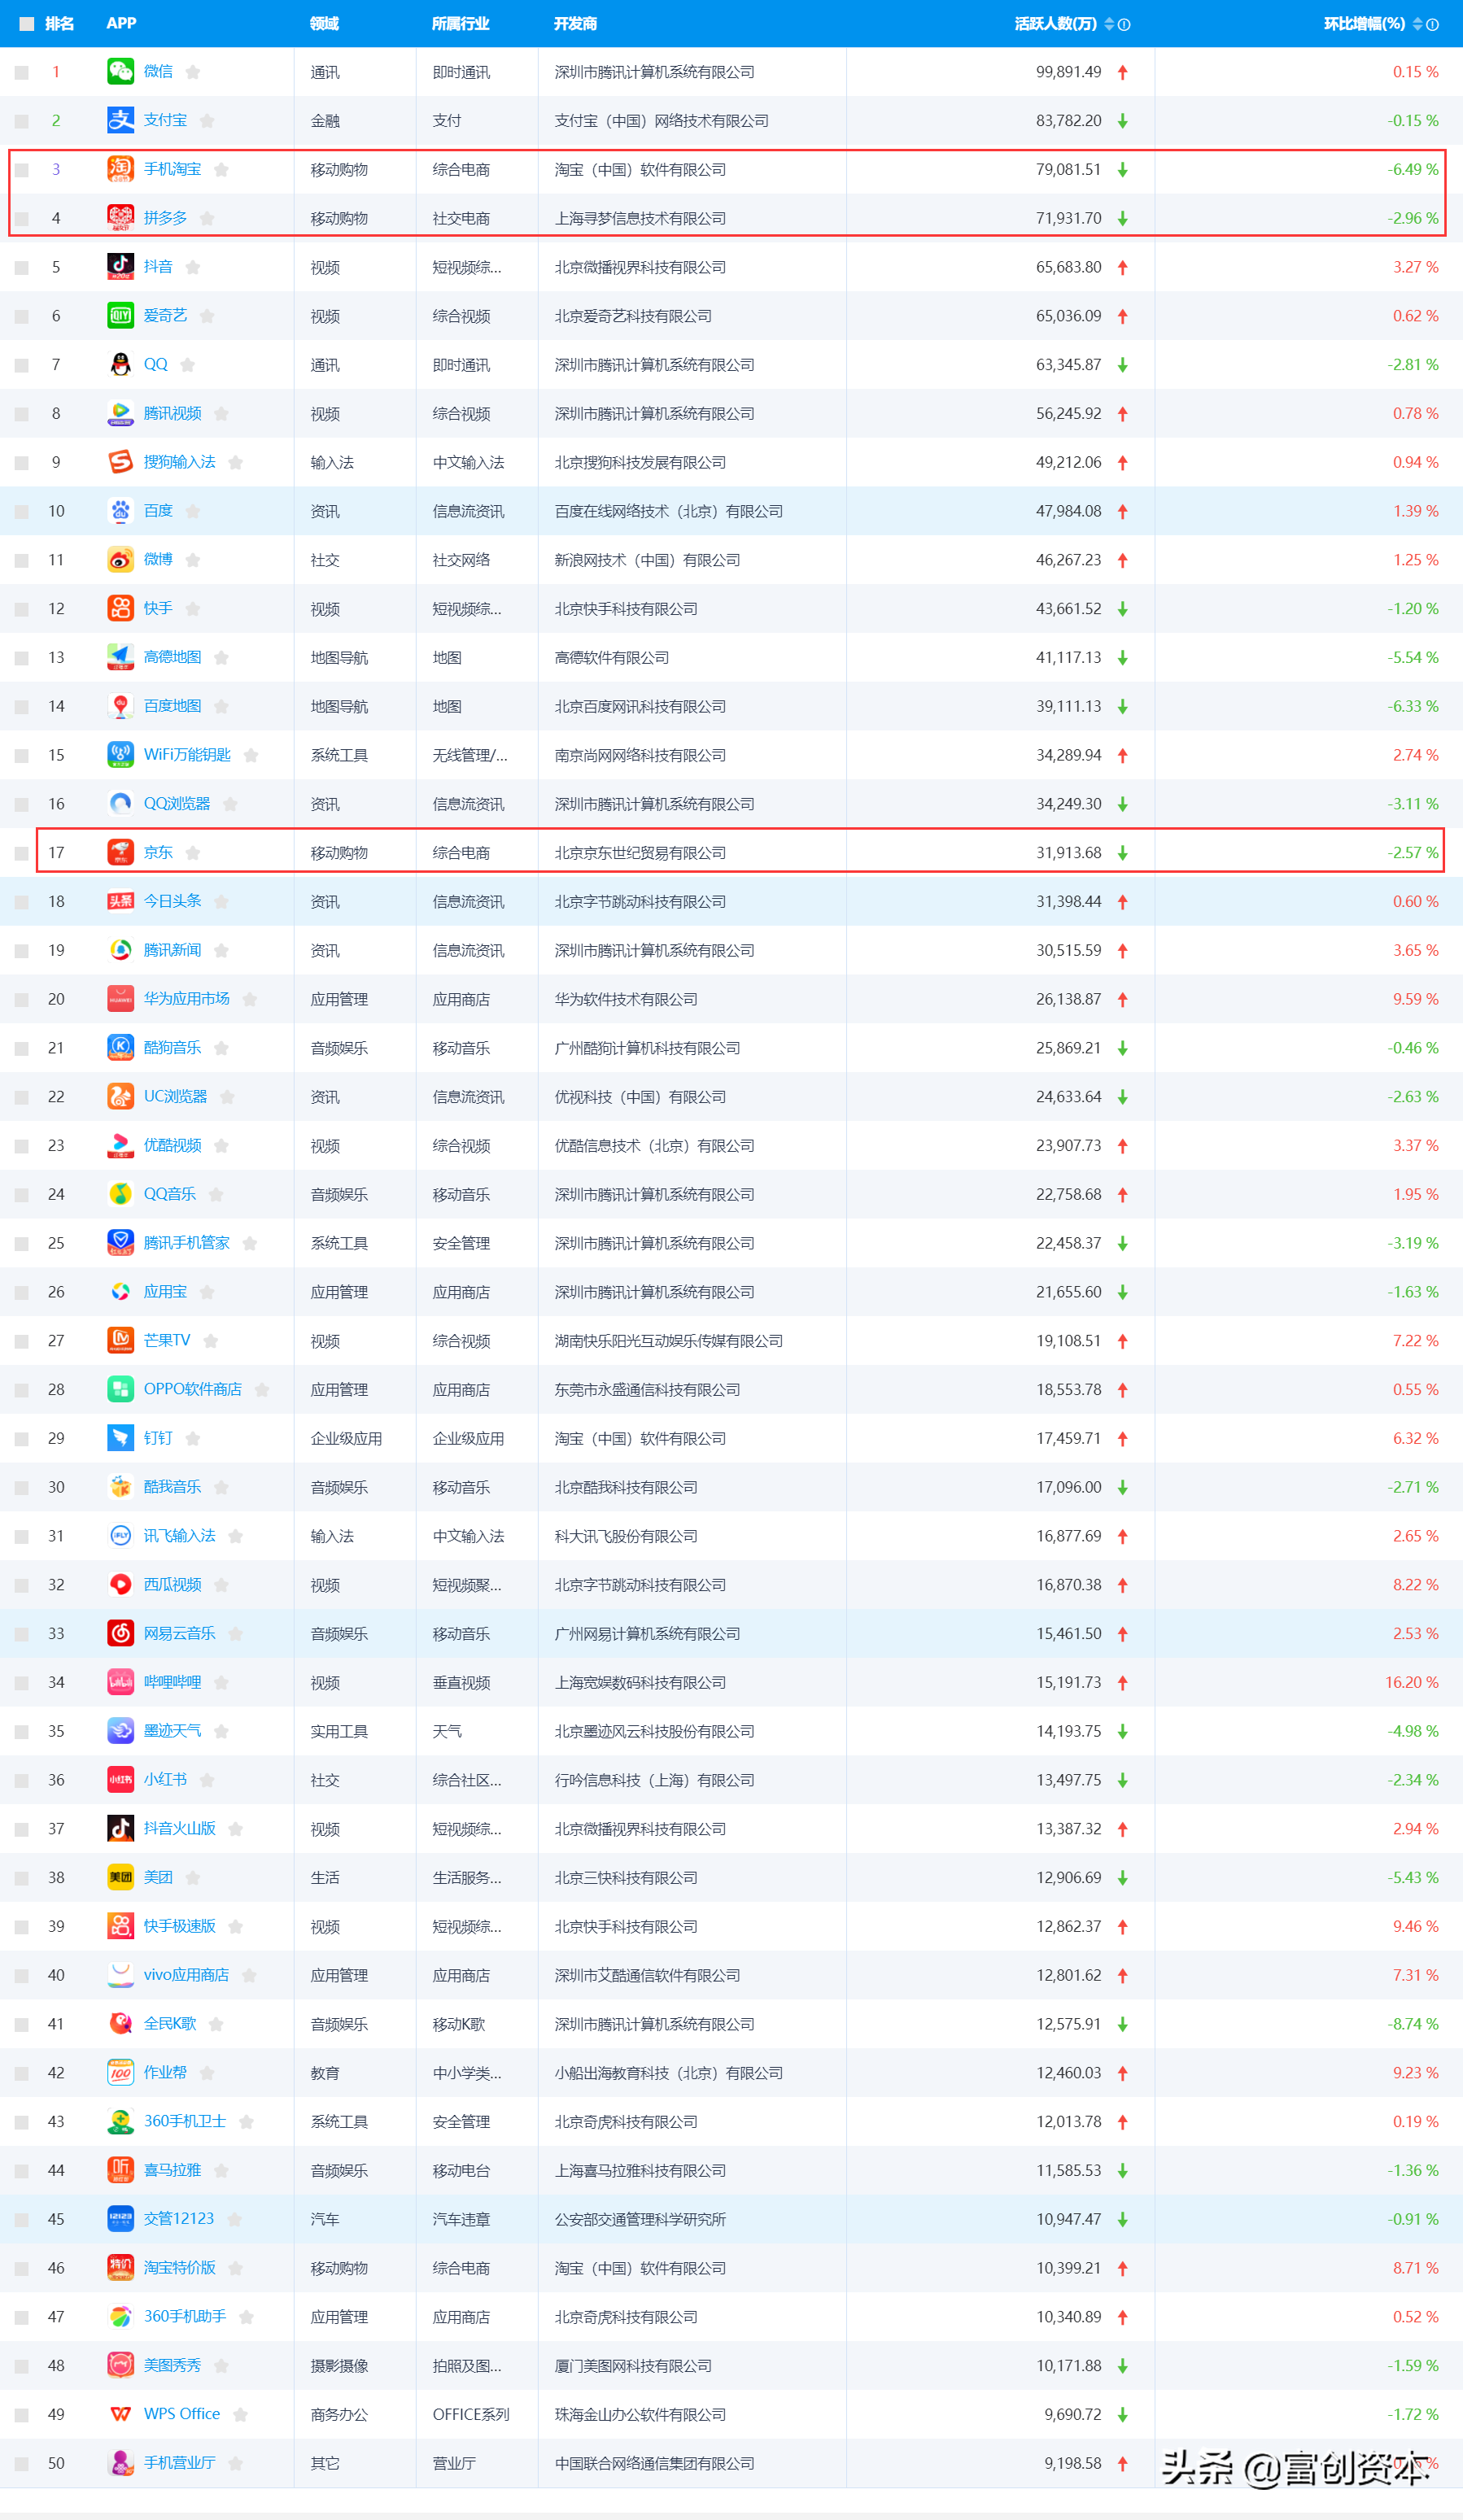Favorite 微信 with its star icon

pyautogui.click(x=193, y=72)
